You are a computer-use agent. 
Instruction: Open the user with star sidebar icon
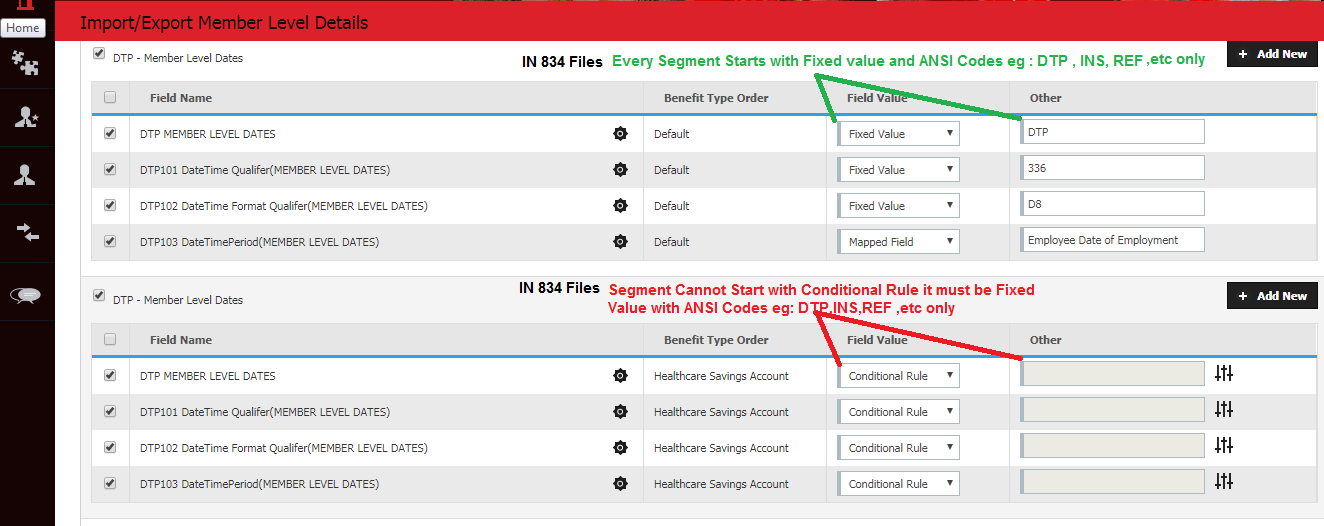tap(25, 118)
